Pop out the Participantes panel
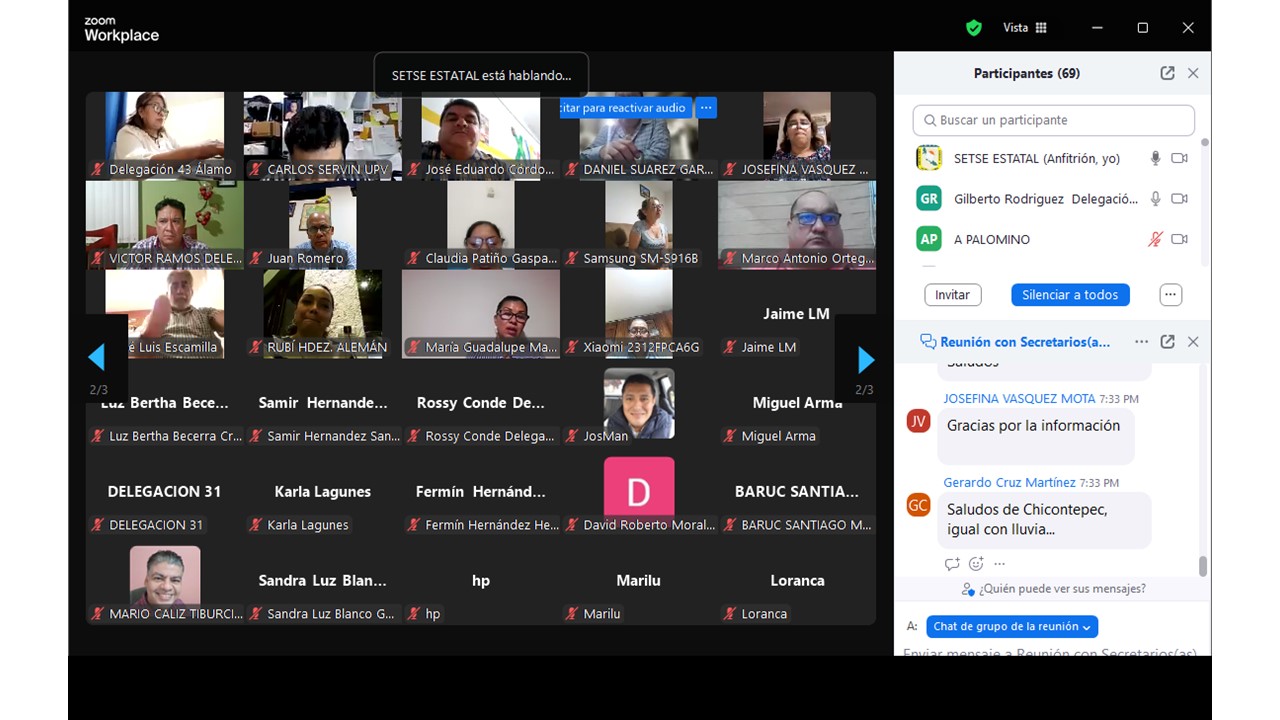Image resolution: width=1280 pixels, height=720 pixels. point(1167,73)
